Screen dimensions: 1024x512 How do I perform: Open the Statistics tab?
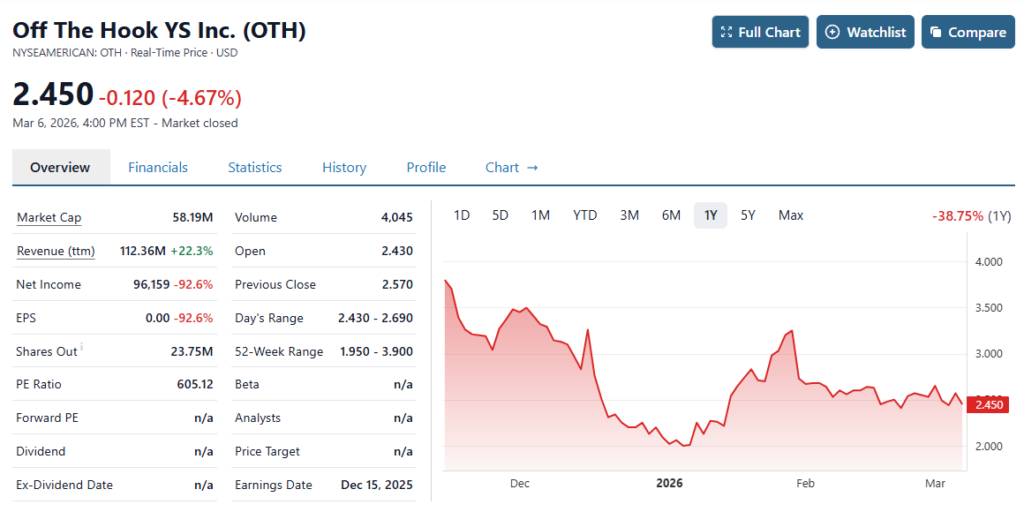coord(255,167)
